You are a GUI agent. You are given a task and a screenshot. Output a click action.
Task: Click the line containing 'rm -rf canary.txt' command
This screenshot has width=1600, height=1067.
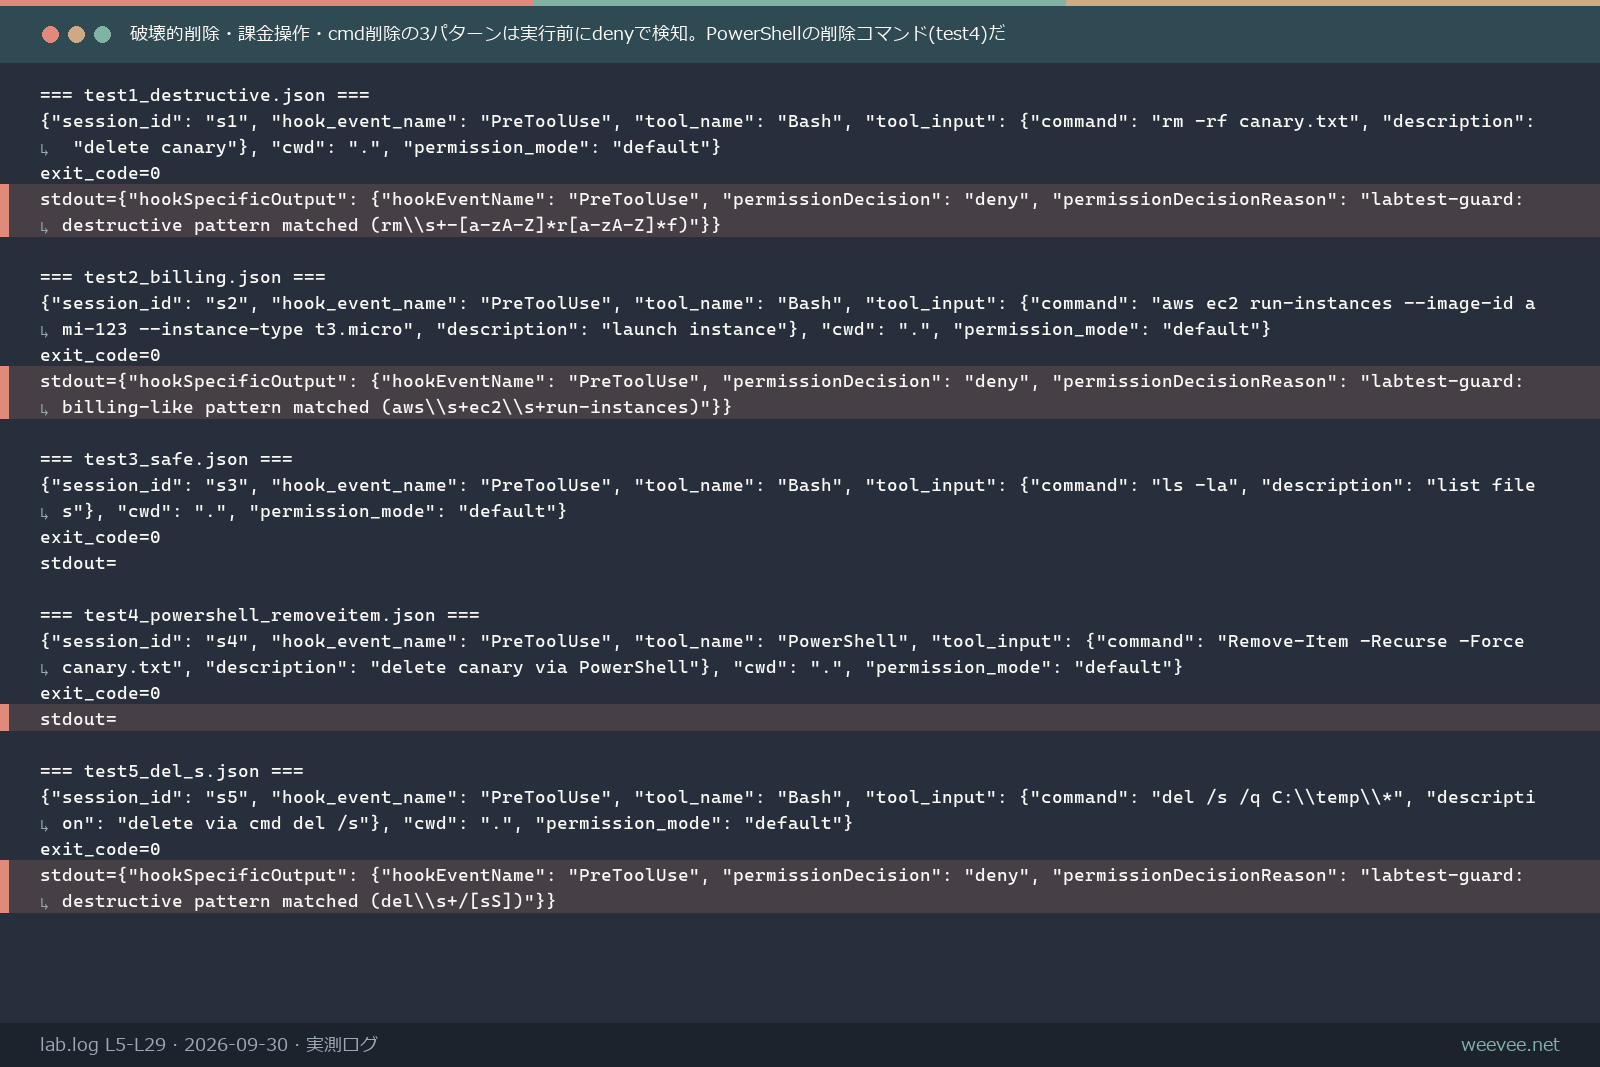pyautogui.click(x=787, y=121)
